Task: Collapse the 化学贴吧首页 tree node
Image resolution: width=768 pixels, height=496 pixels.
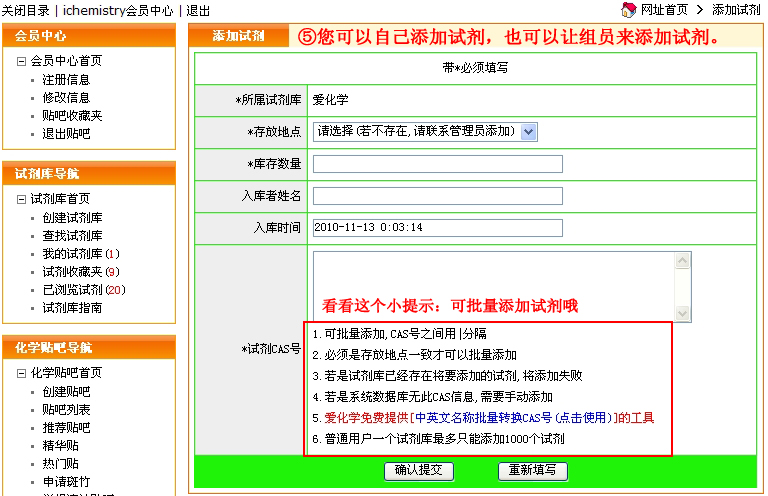Action: pos(21,373)
